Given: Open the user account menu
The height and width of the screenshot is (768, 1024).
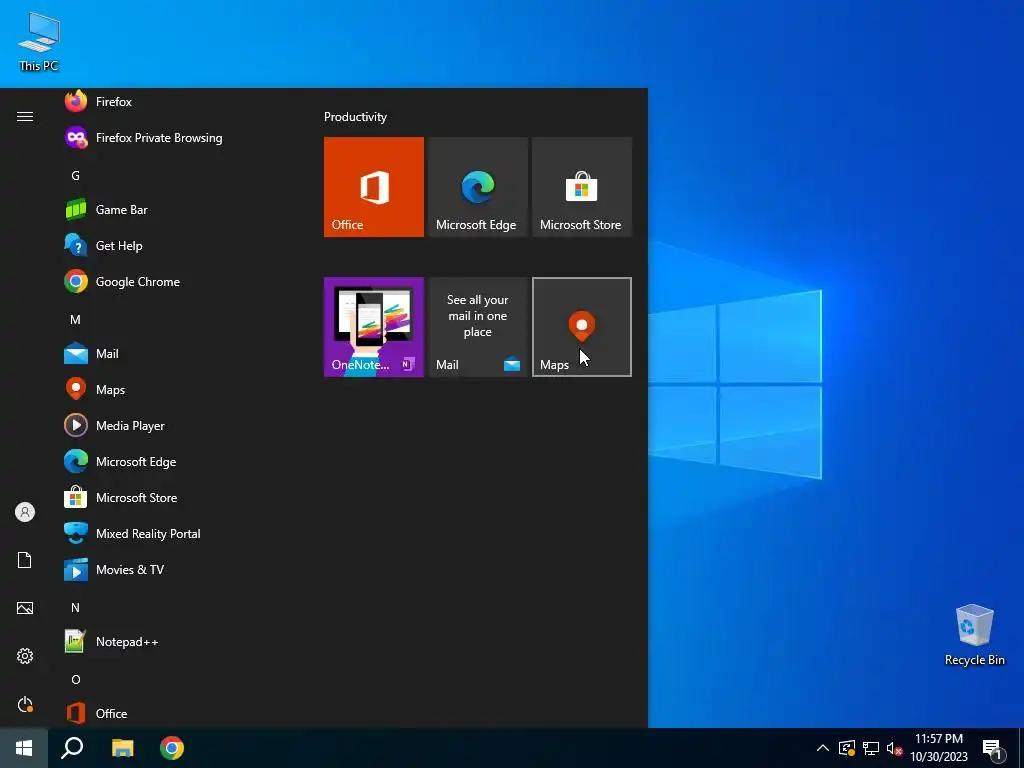Looking at the screenshot, I should pyautogui.click(x=25, y=512).
